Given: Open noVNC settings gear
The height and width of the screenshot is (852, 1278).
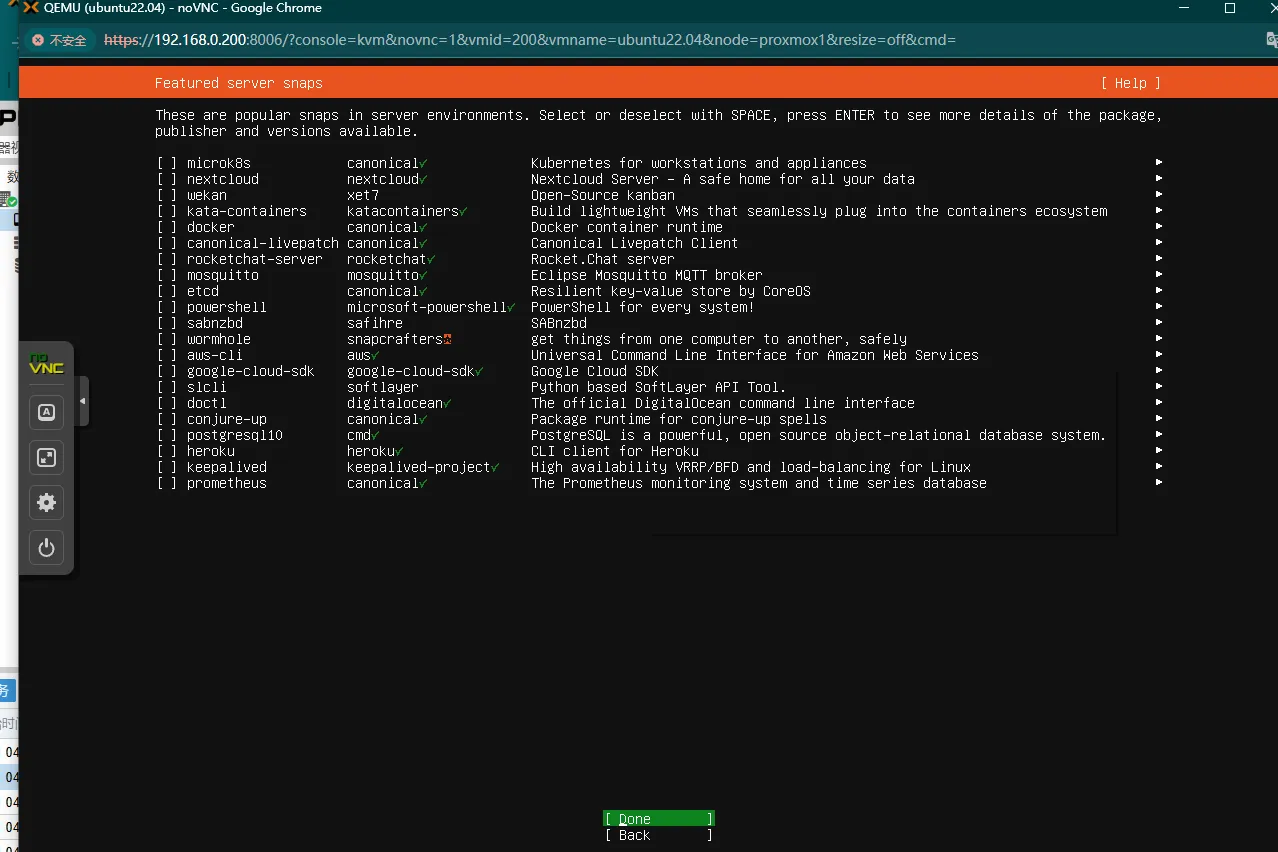Looking at the screenshot, I should (x=46, y=502).
